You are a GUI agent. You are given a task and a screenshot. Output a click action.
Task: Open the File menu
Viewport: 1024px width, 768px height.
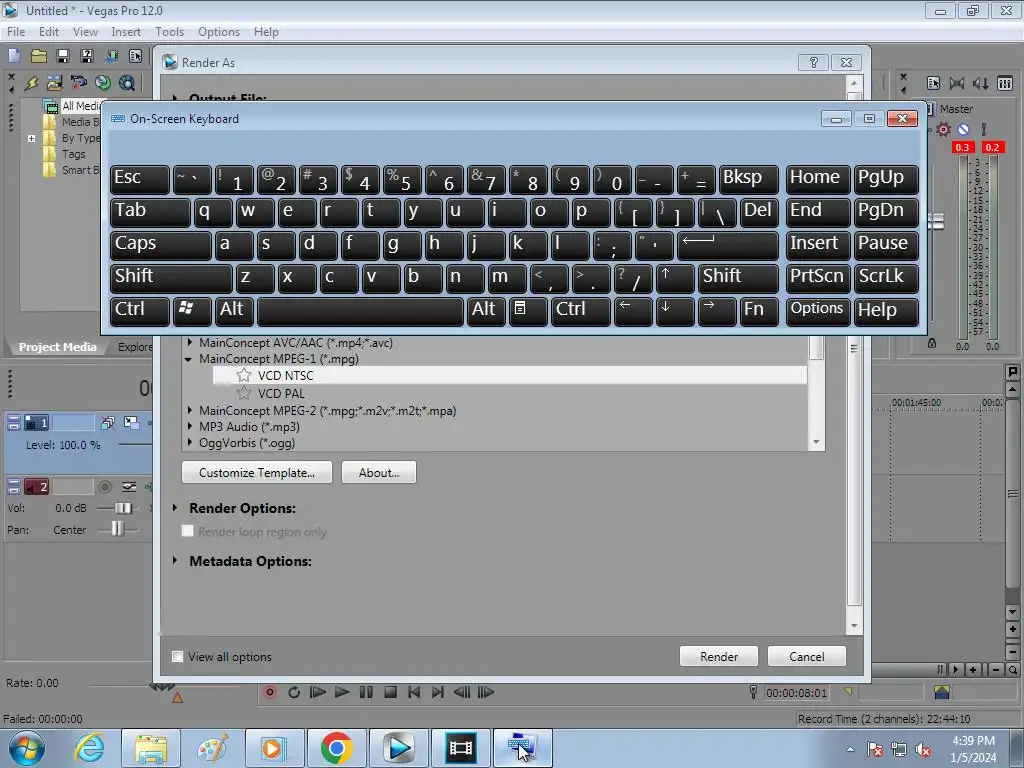pyautogui.click(x=16, y=31)
